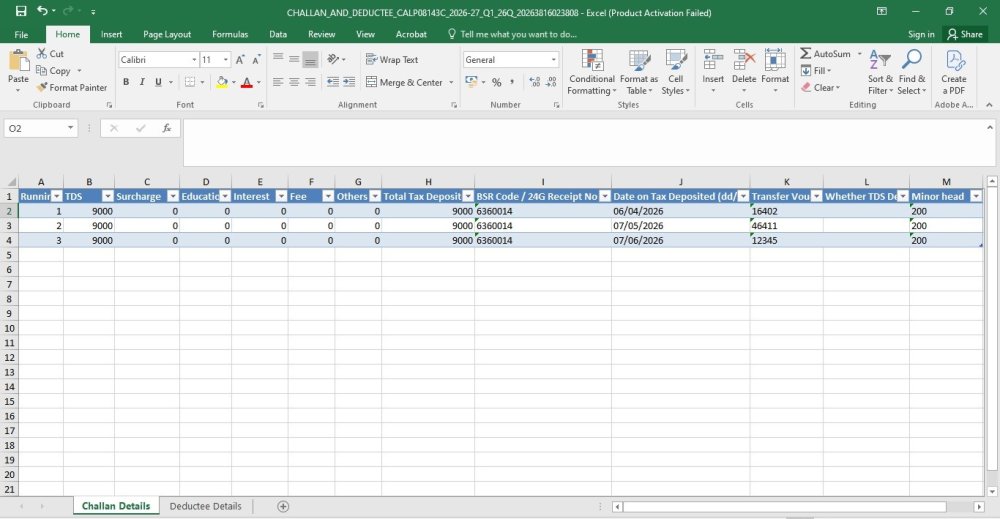Screen dimensions: 1000x519
Task: Open the Calibri font name dropdown
Action: (194, 60)
